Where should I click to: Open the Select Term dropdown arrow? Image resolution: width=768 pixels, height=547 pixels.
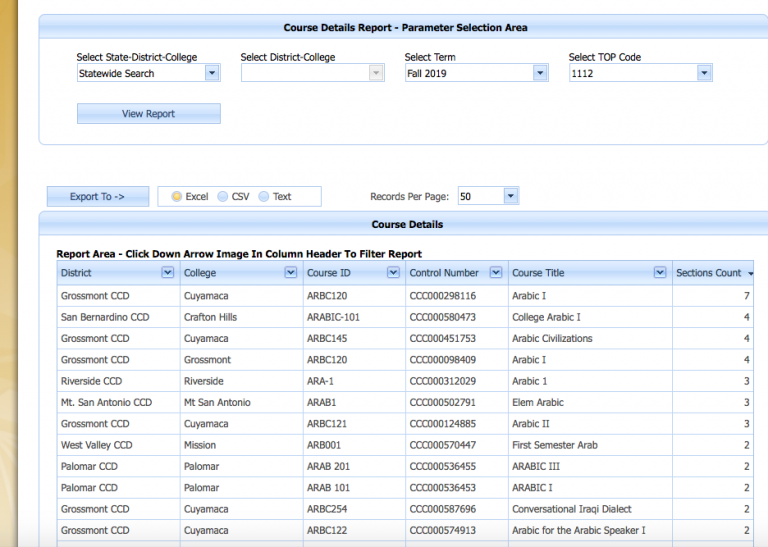pos(540,73)
